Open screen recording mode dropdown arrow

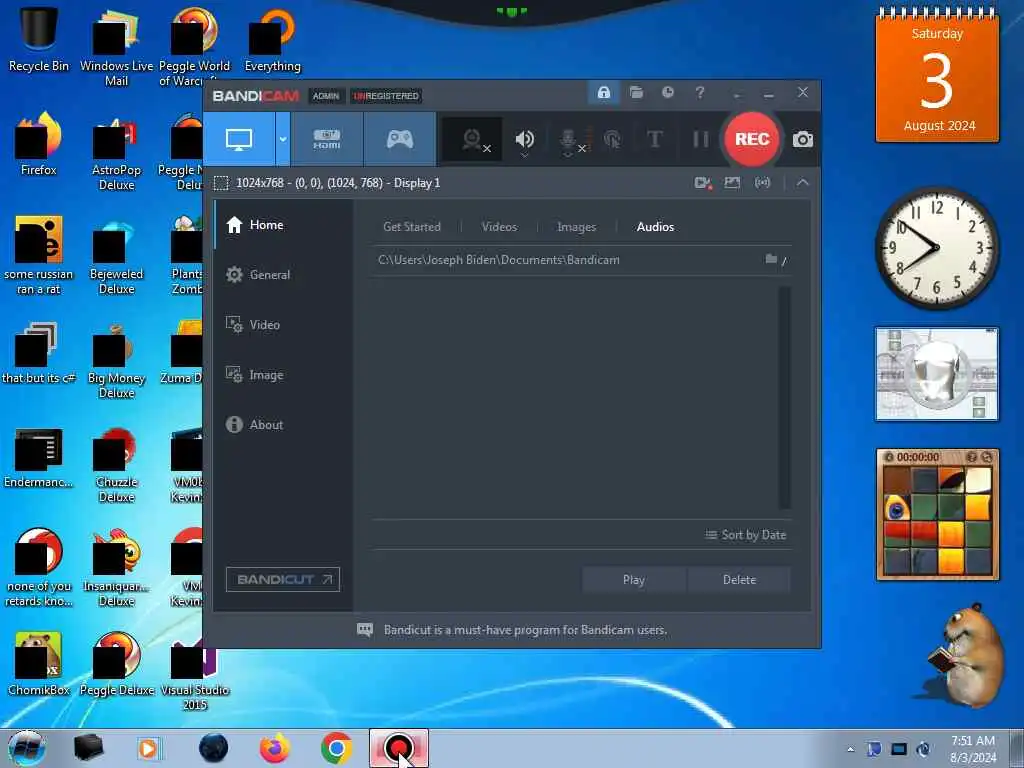coord(283,138)
